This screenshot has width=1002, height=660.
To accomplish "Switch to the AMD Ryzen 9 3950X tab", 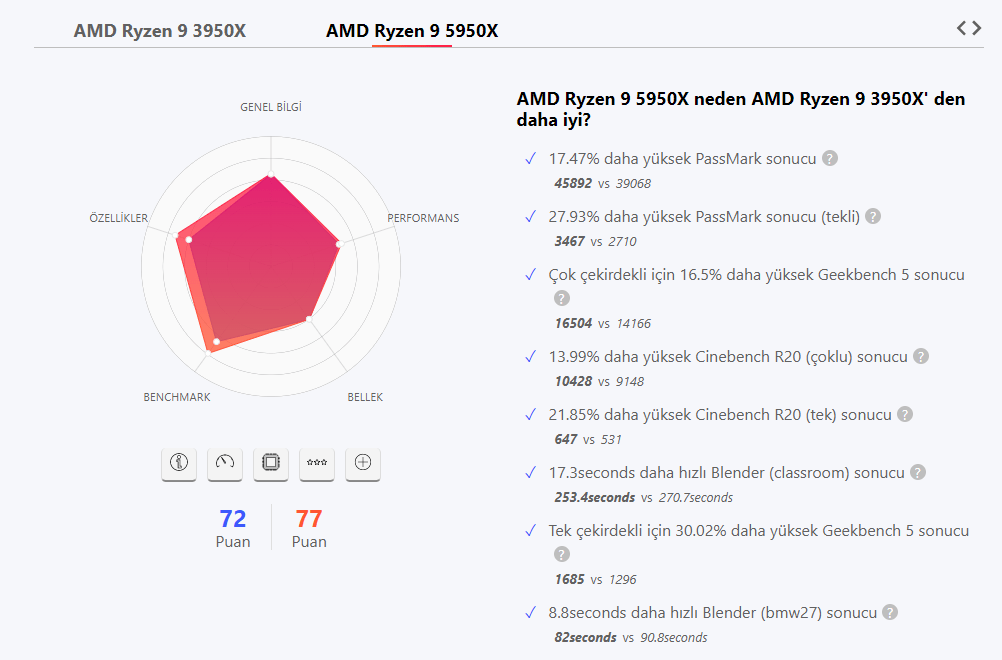I will (x=160, y=31).
